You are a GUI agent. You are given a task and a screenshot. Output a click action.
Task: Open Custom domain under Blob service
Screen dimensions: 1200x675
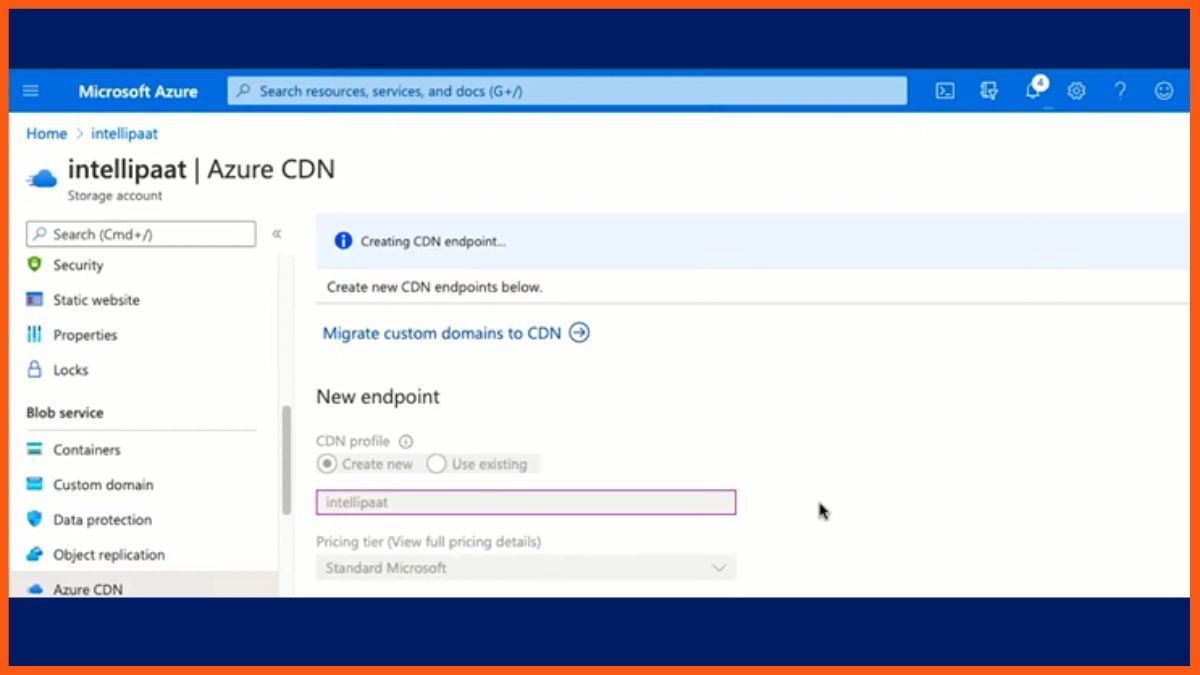pos(103,485)
